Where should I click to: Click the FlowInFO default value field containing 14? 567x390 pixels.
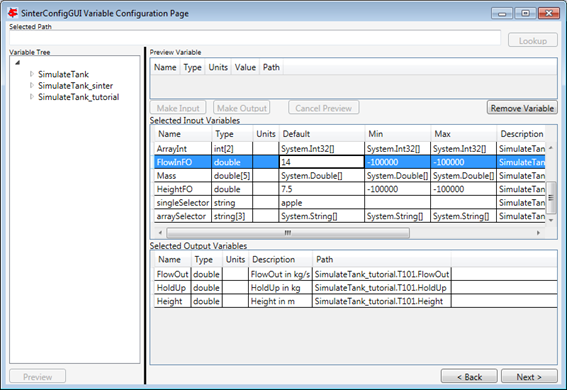[321, 162]
